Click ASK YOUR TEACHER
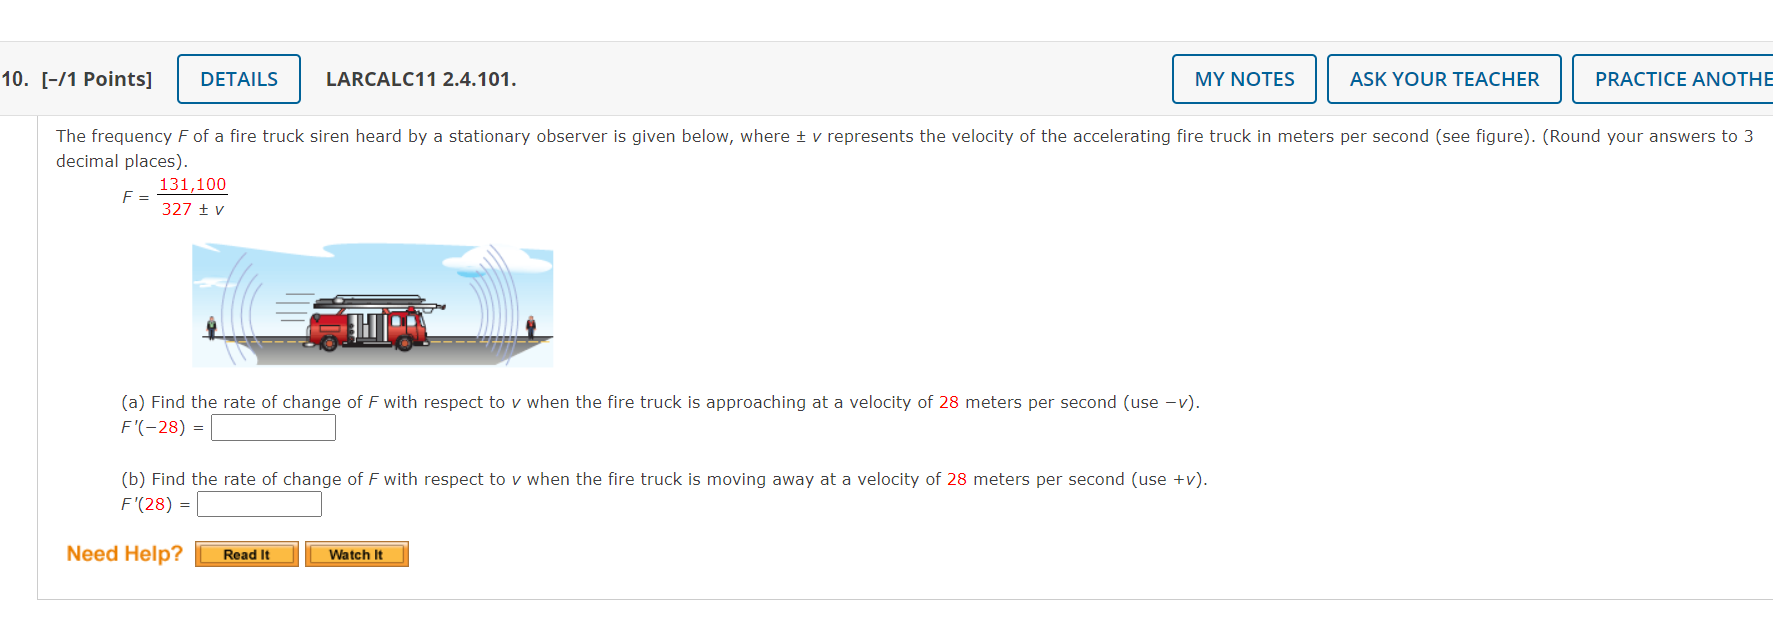Image resolution: width=1773 pixels, height=640 pixels. [x=1443, y=78]
